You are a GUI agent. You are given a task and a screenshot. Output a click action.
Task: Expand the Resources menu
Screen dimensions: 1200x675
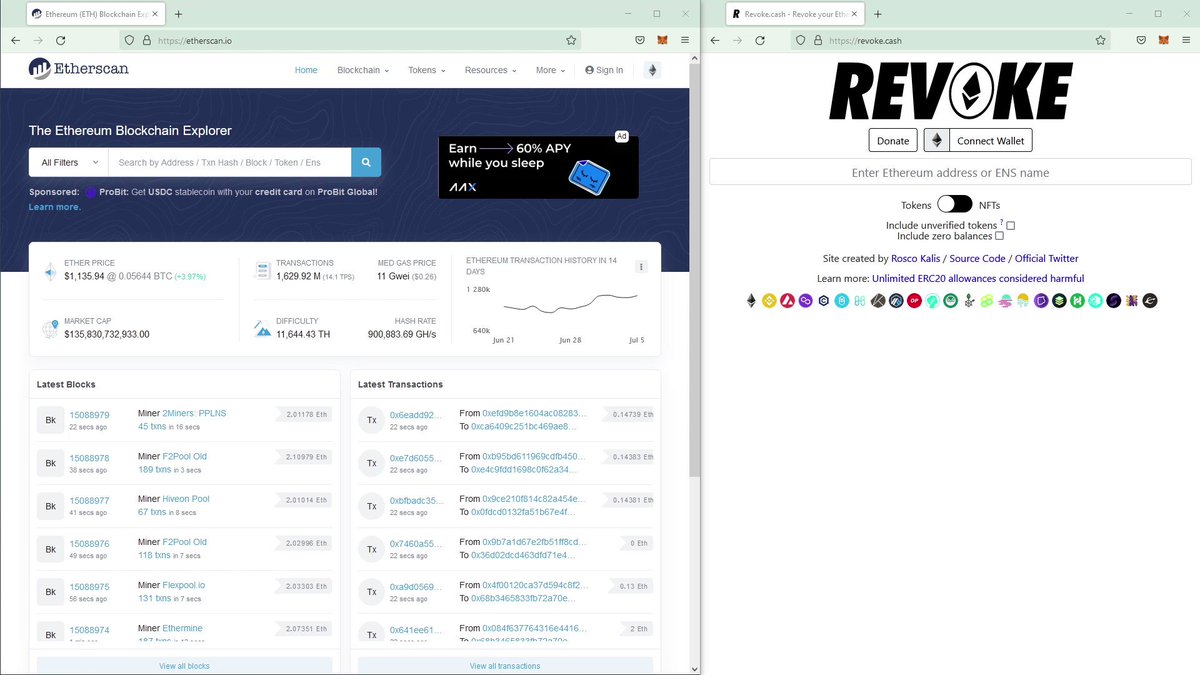pyautogui.click(x=491, y=70)
